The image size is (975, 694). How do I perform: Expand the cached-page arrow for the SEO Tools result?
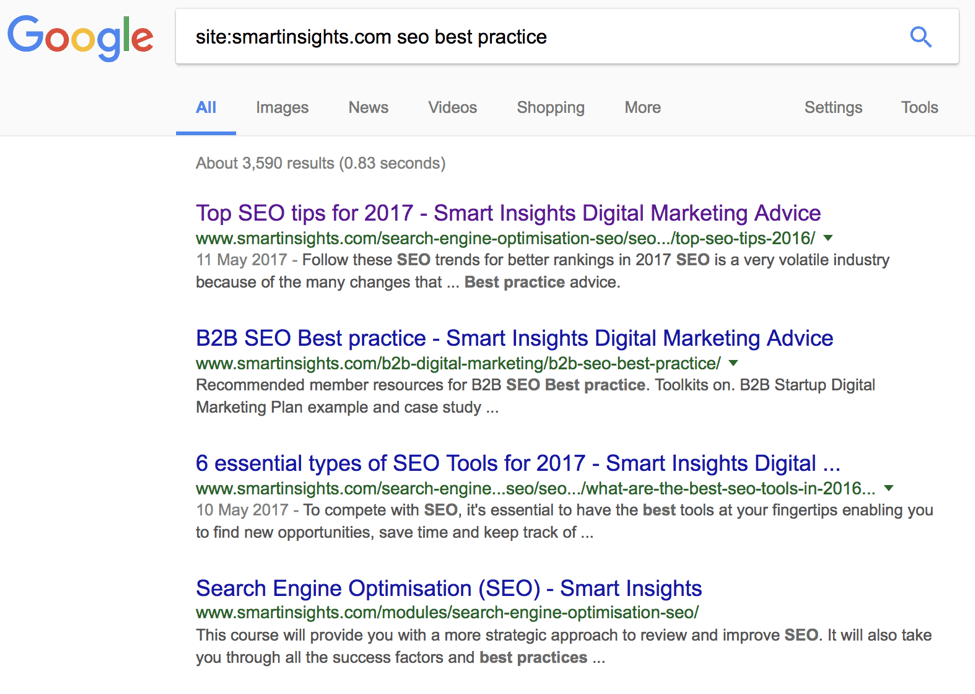[x=888, y=488]
